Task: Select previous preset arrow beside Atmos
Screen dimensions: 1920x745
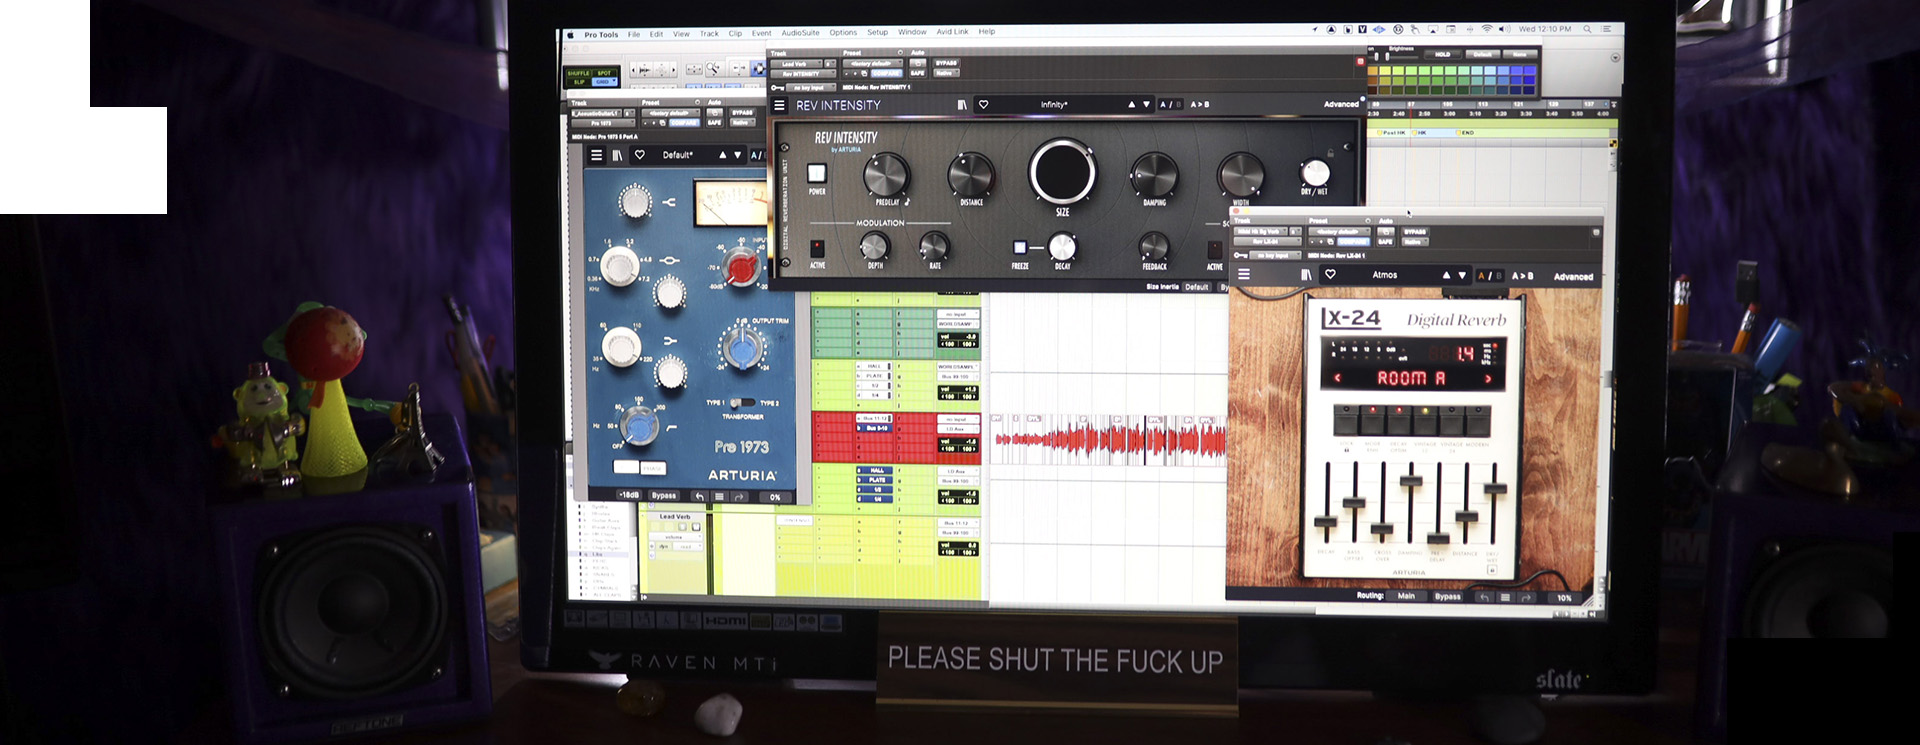Action: click(x=1446, y=275)
